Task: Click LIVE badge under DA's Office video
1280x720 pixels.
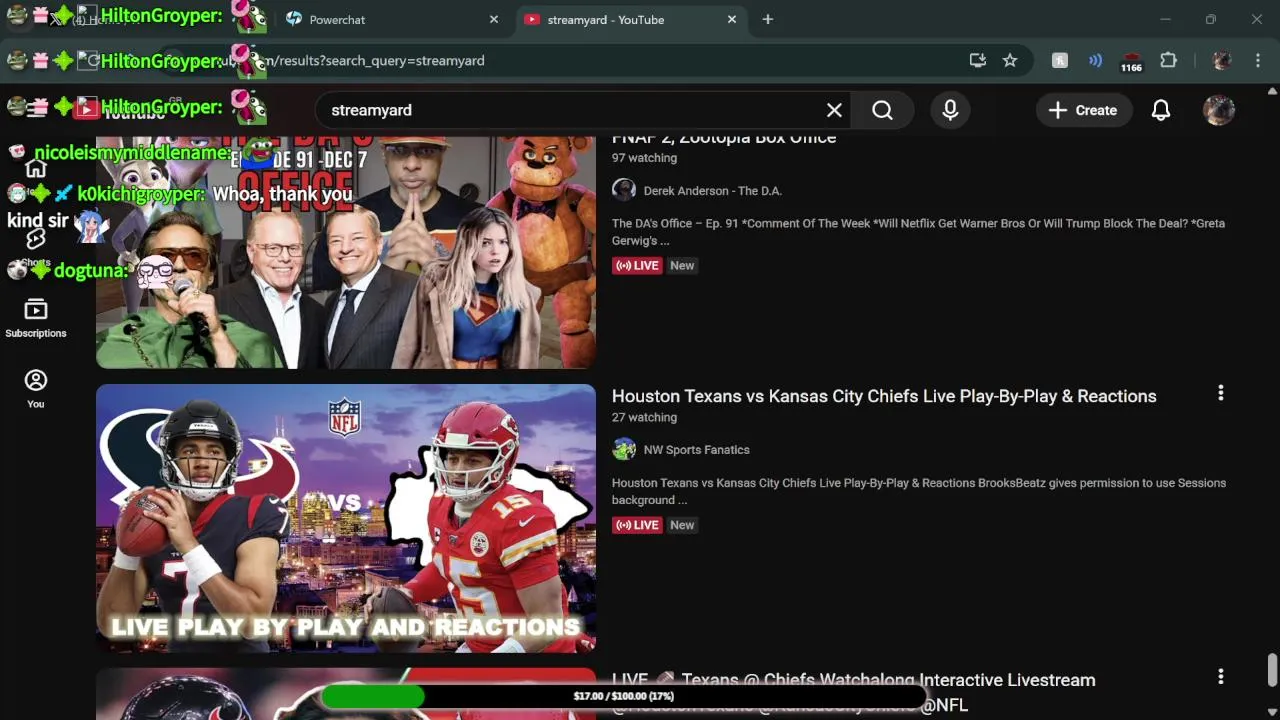Action: tap(637, 266)
